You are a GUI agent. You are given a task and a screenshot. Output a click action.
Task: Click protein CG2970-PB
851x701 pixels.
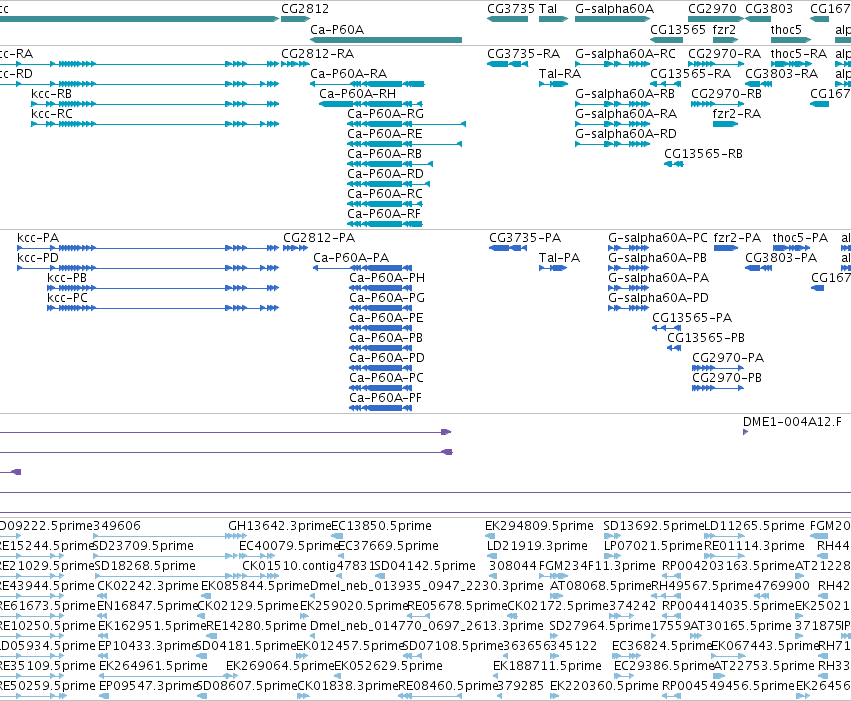[x=727, y=378]
